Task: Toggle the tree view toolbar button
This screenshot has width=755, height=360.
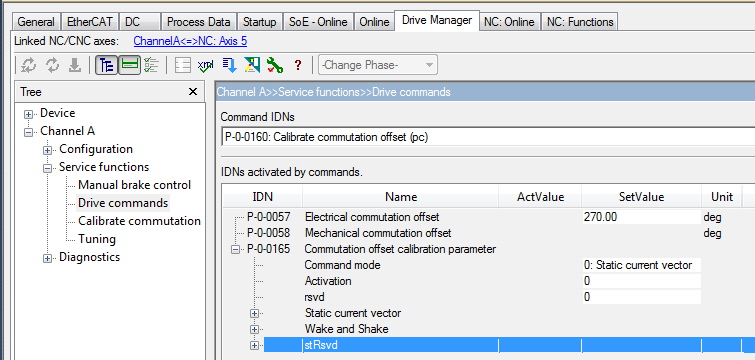Action: click(x=106, y=65)
